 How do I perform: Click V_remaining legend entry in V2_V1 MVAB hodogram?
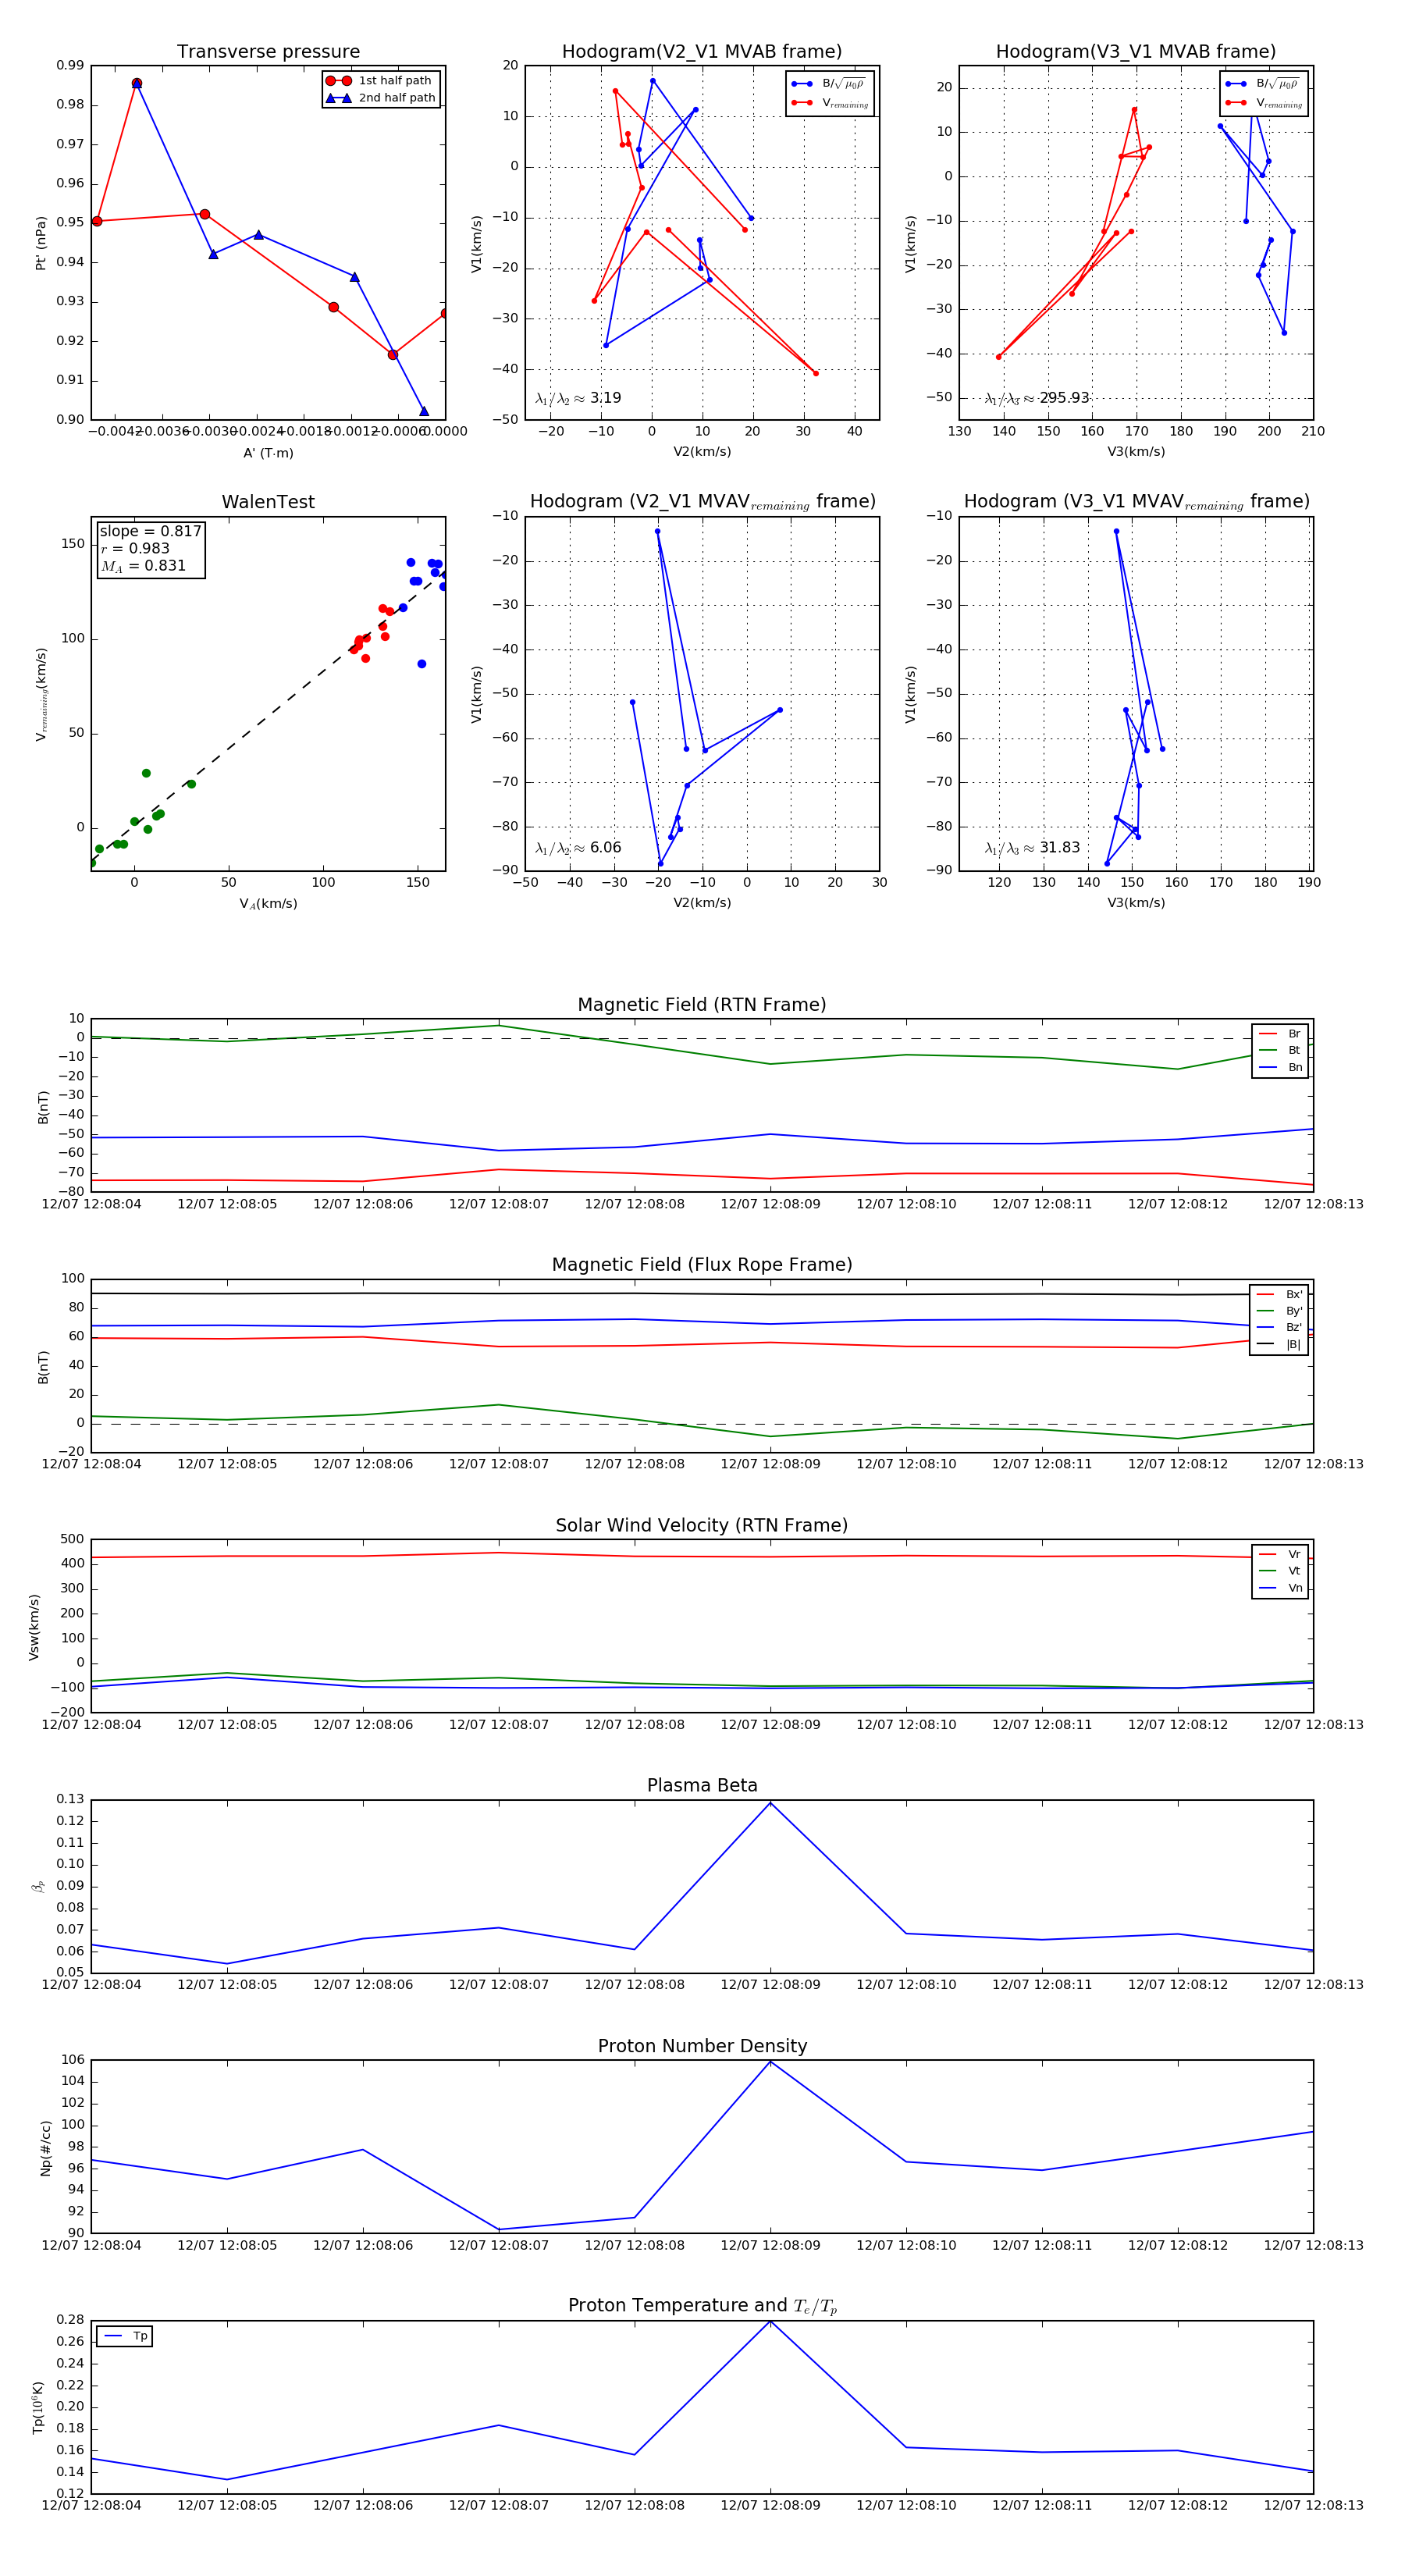point(830,103)
